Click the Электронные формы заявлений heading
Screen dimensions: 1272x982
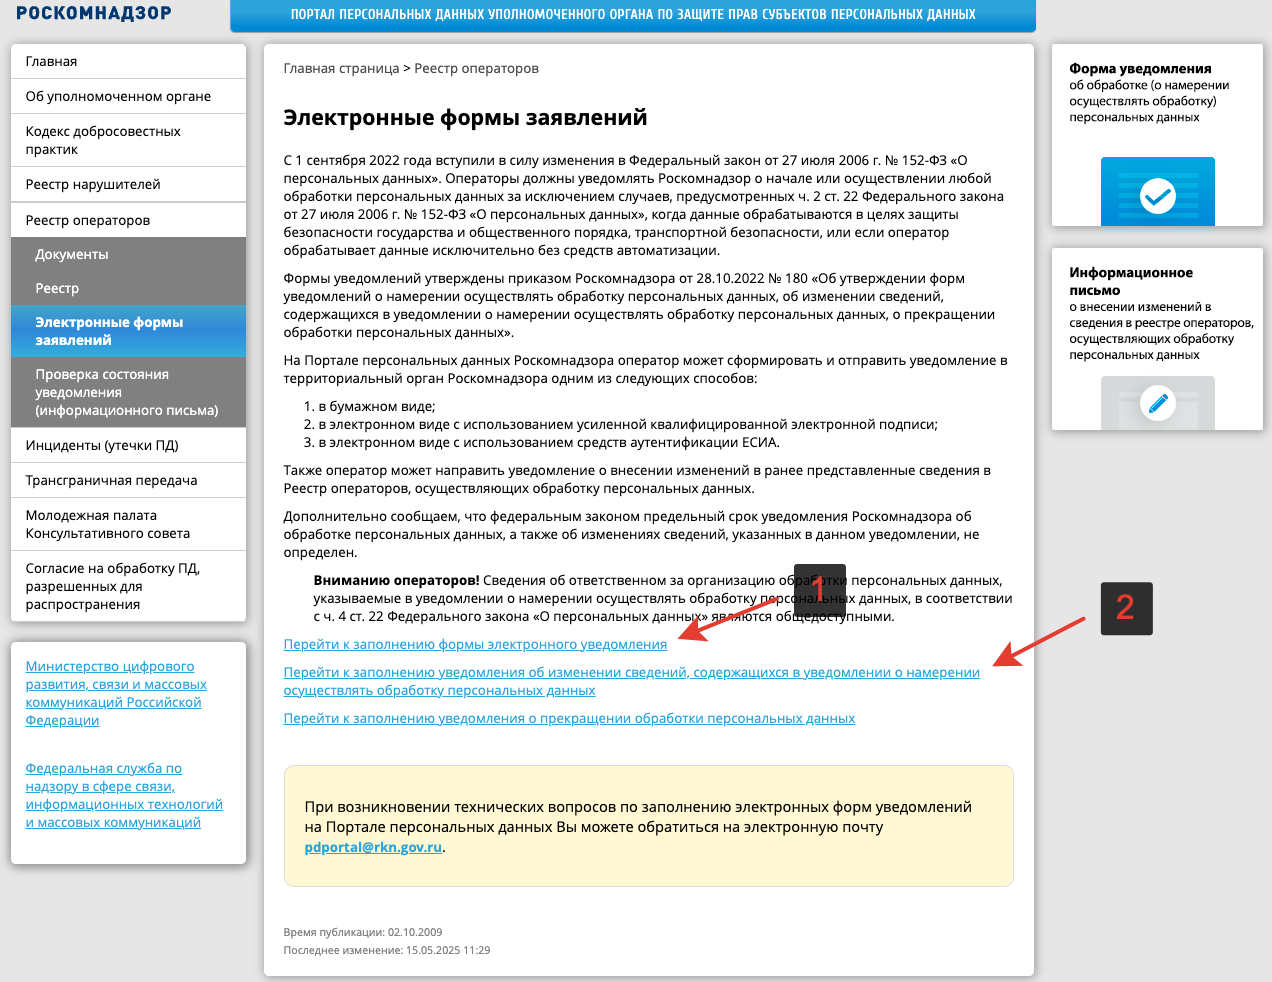click(x=465, y=117)
